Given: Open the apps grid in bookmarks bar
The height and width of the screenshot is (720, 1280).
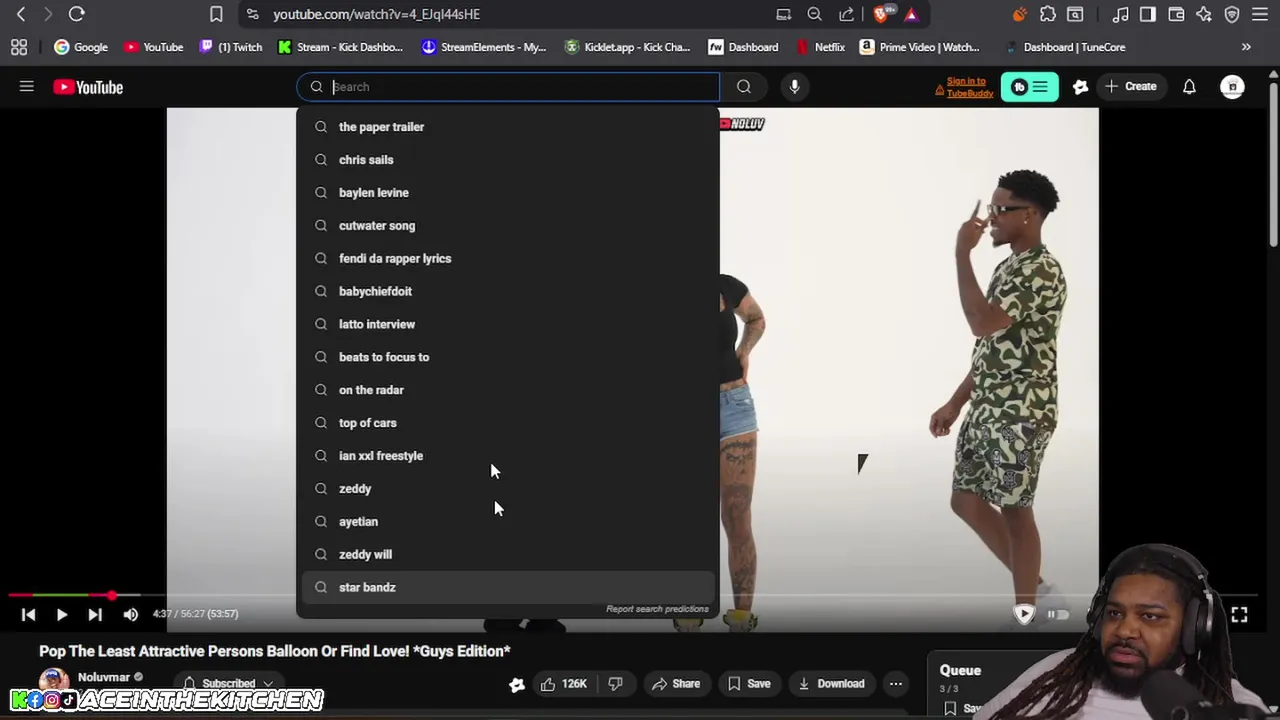Looking at the screenshot, I should (19, 47).
